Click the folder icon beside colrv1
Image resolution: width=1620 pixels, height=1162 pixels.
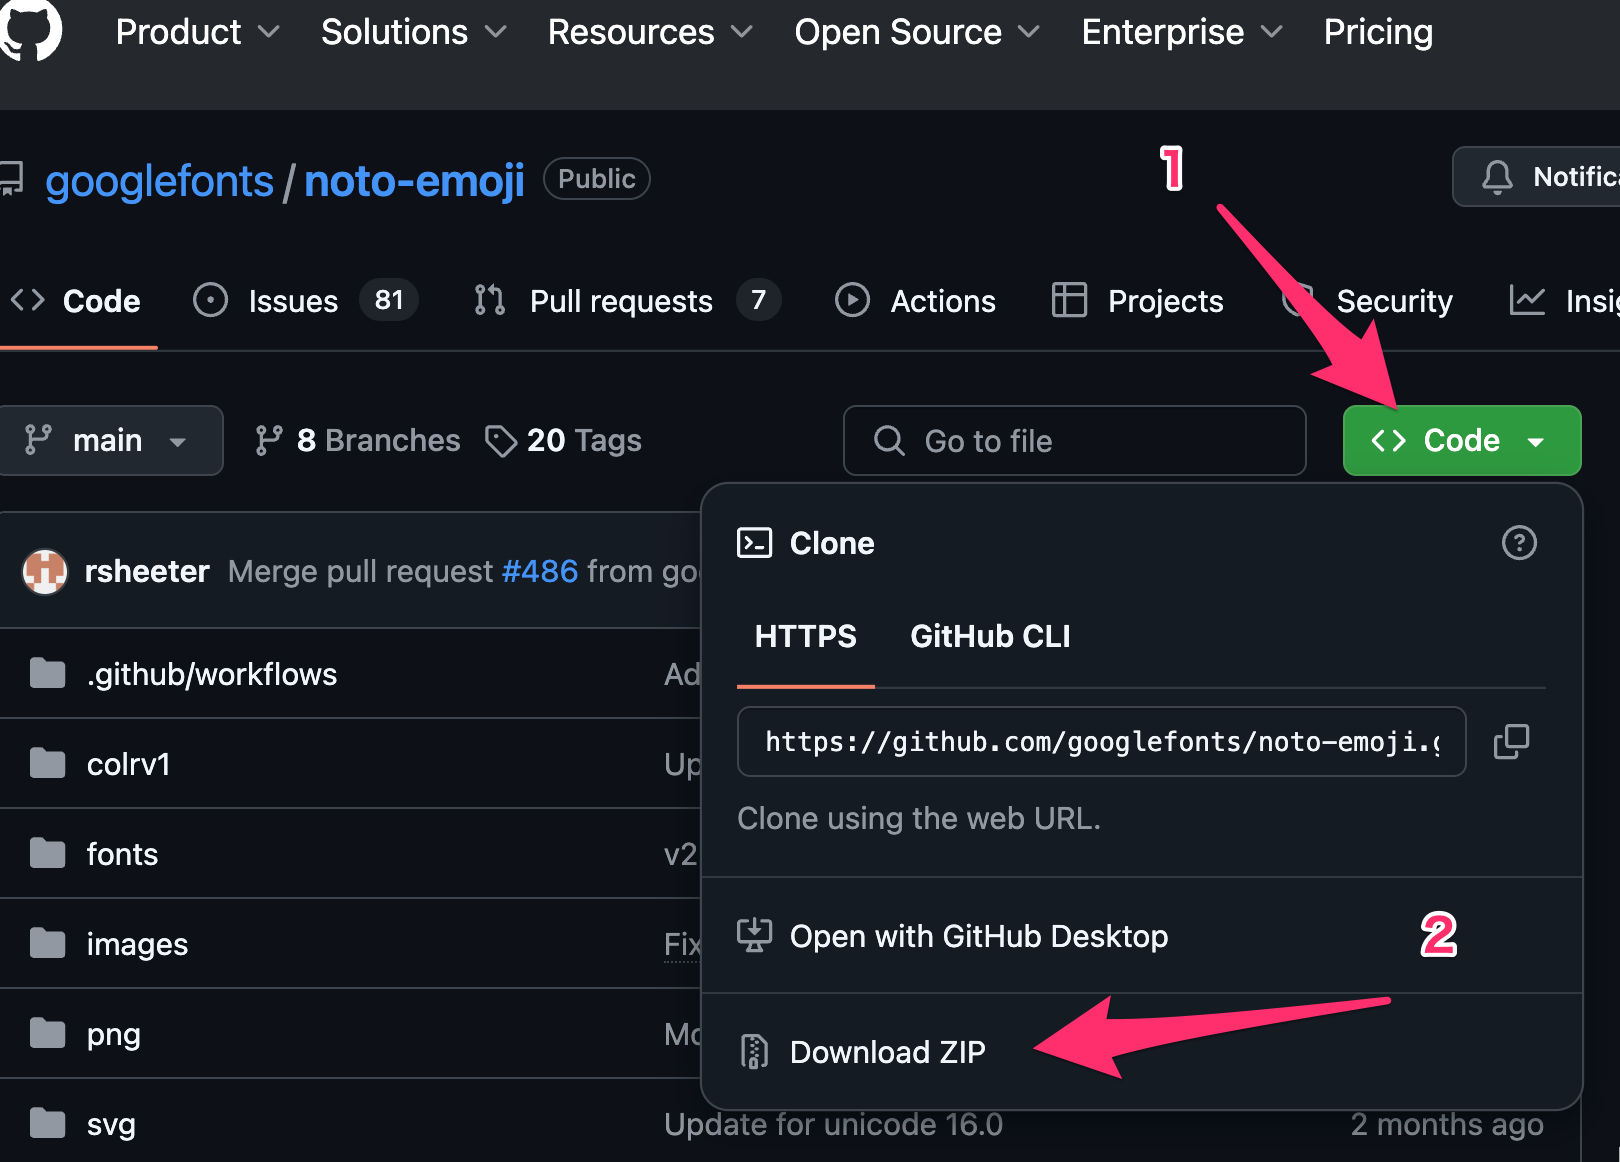(47, 763)
